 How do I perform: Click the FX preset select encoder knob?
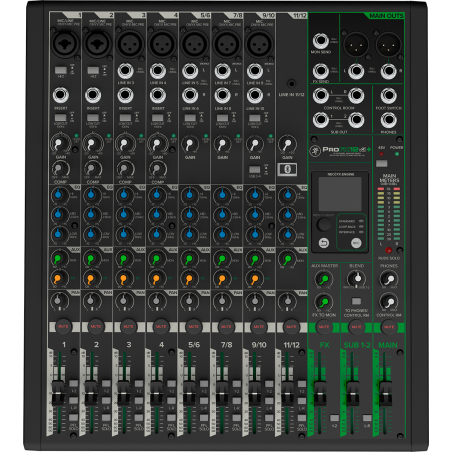tap(323, 225)
